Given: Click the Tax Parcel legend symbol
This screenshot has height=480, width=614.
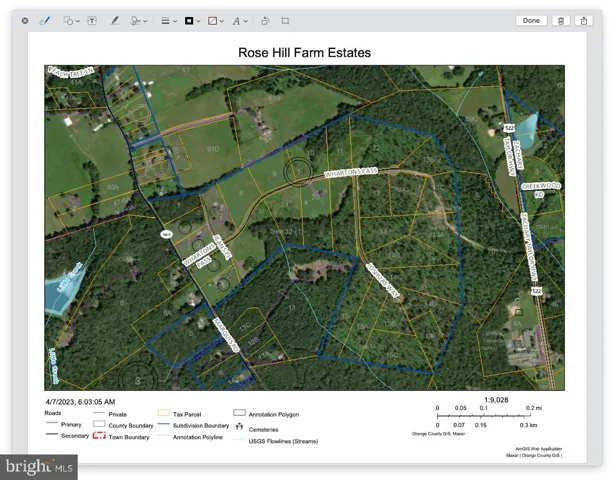Looking at the screenshot, I should (165, 413).
